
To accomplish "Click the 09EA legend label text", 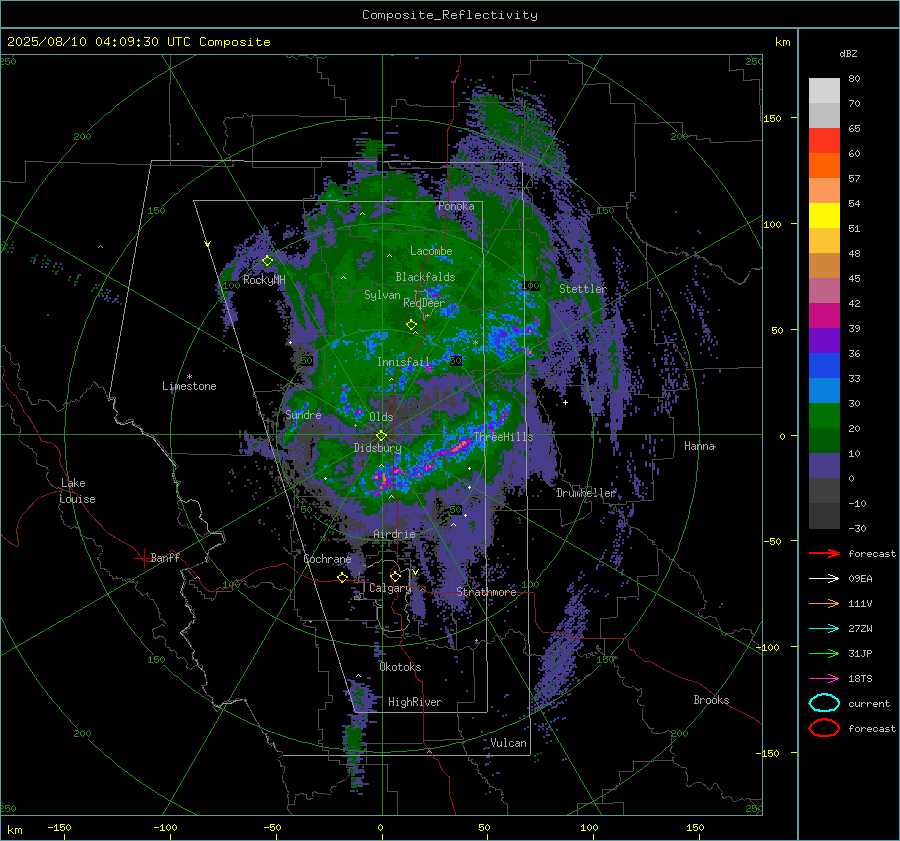I will pyautogui.click(x=860, y=579).
